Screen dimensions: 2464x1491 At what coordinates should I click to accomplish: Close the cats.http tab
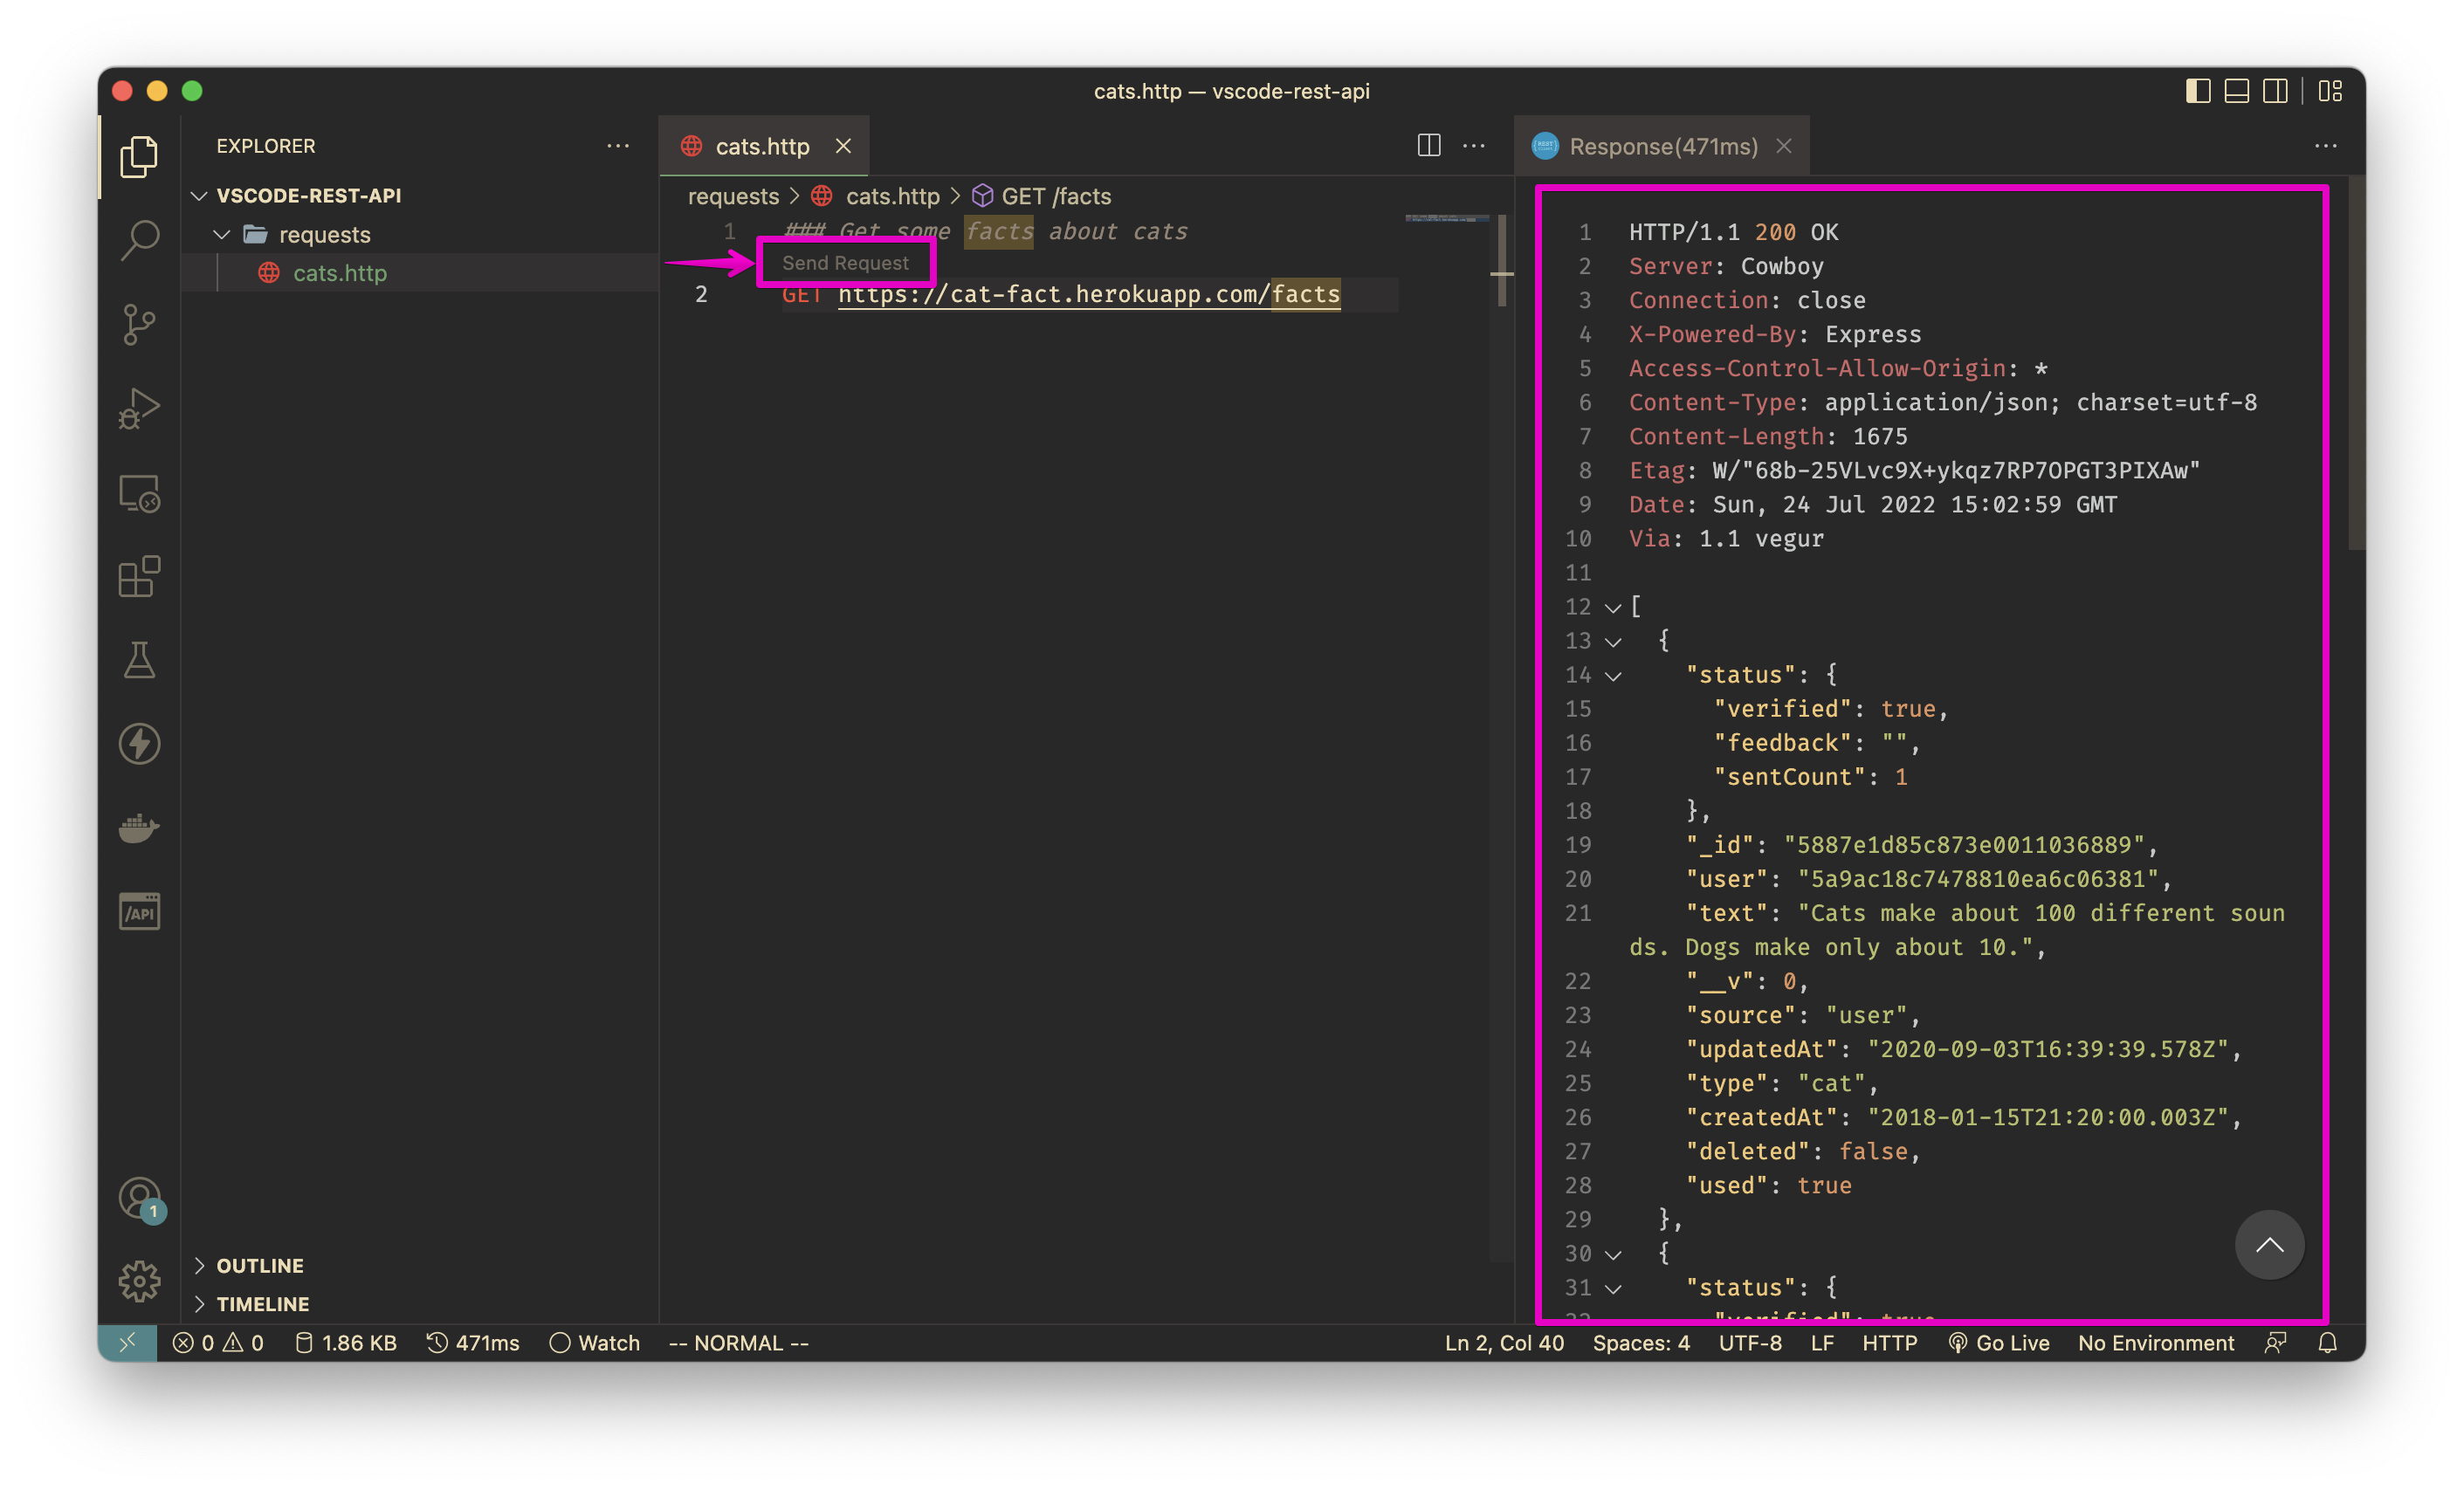pyautogui.click(x=843, y=146)
